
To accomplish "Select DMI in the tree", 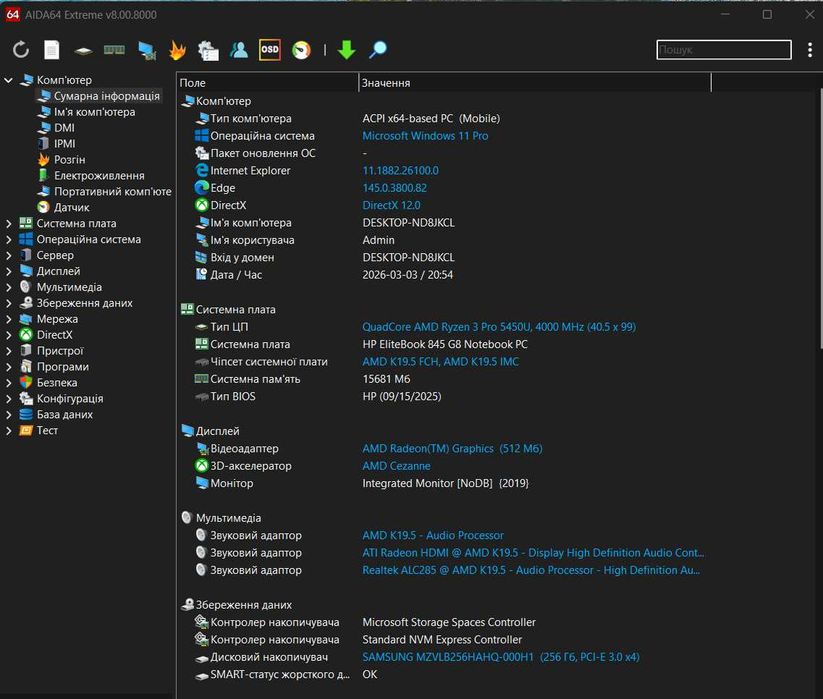I will click(x=64, y=128).
